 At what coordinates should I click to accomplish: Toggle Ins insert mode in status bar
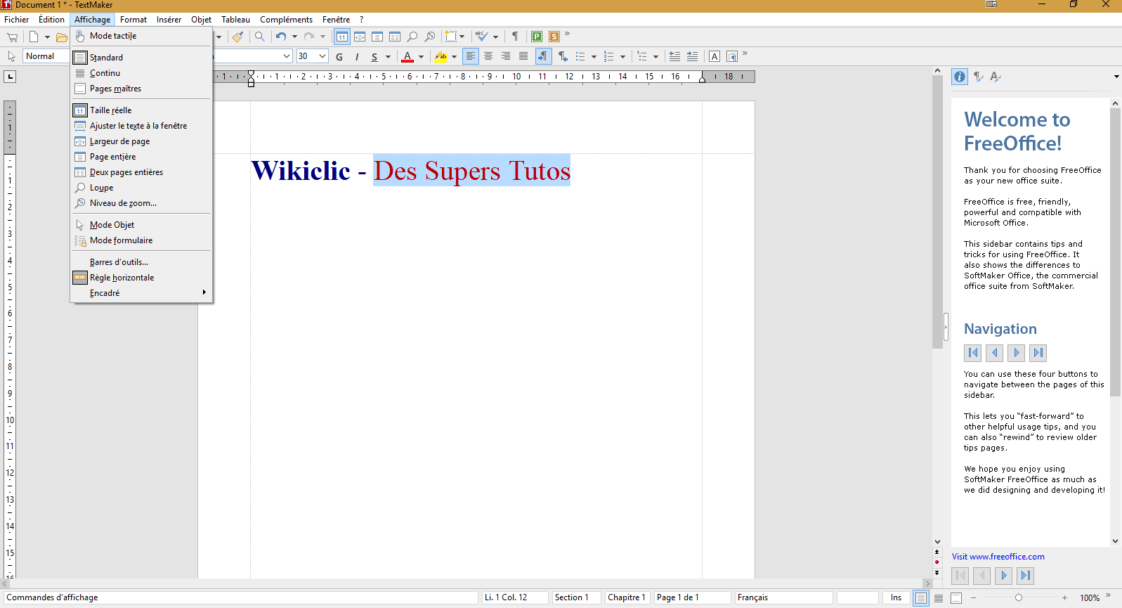(896, 597)
